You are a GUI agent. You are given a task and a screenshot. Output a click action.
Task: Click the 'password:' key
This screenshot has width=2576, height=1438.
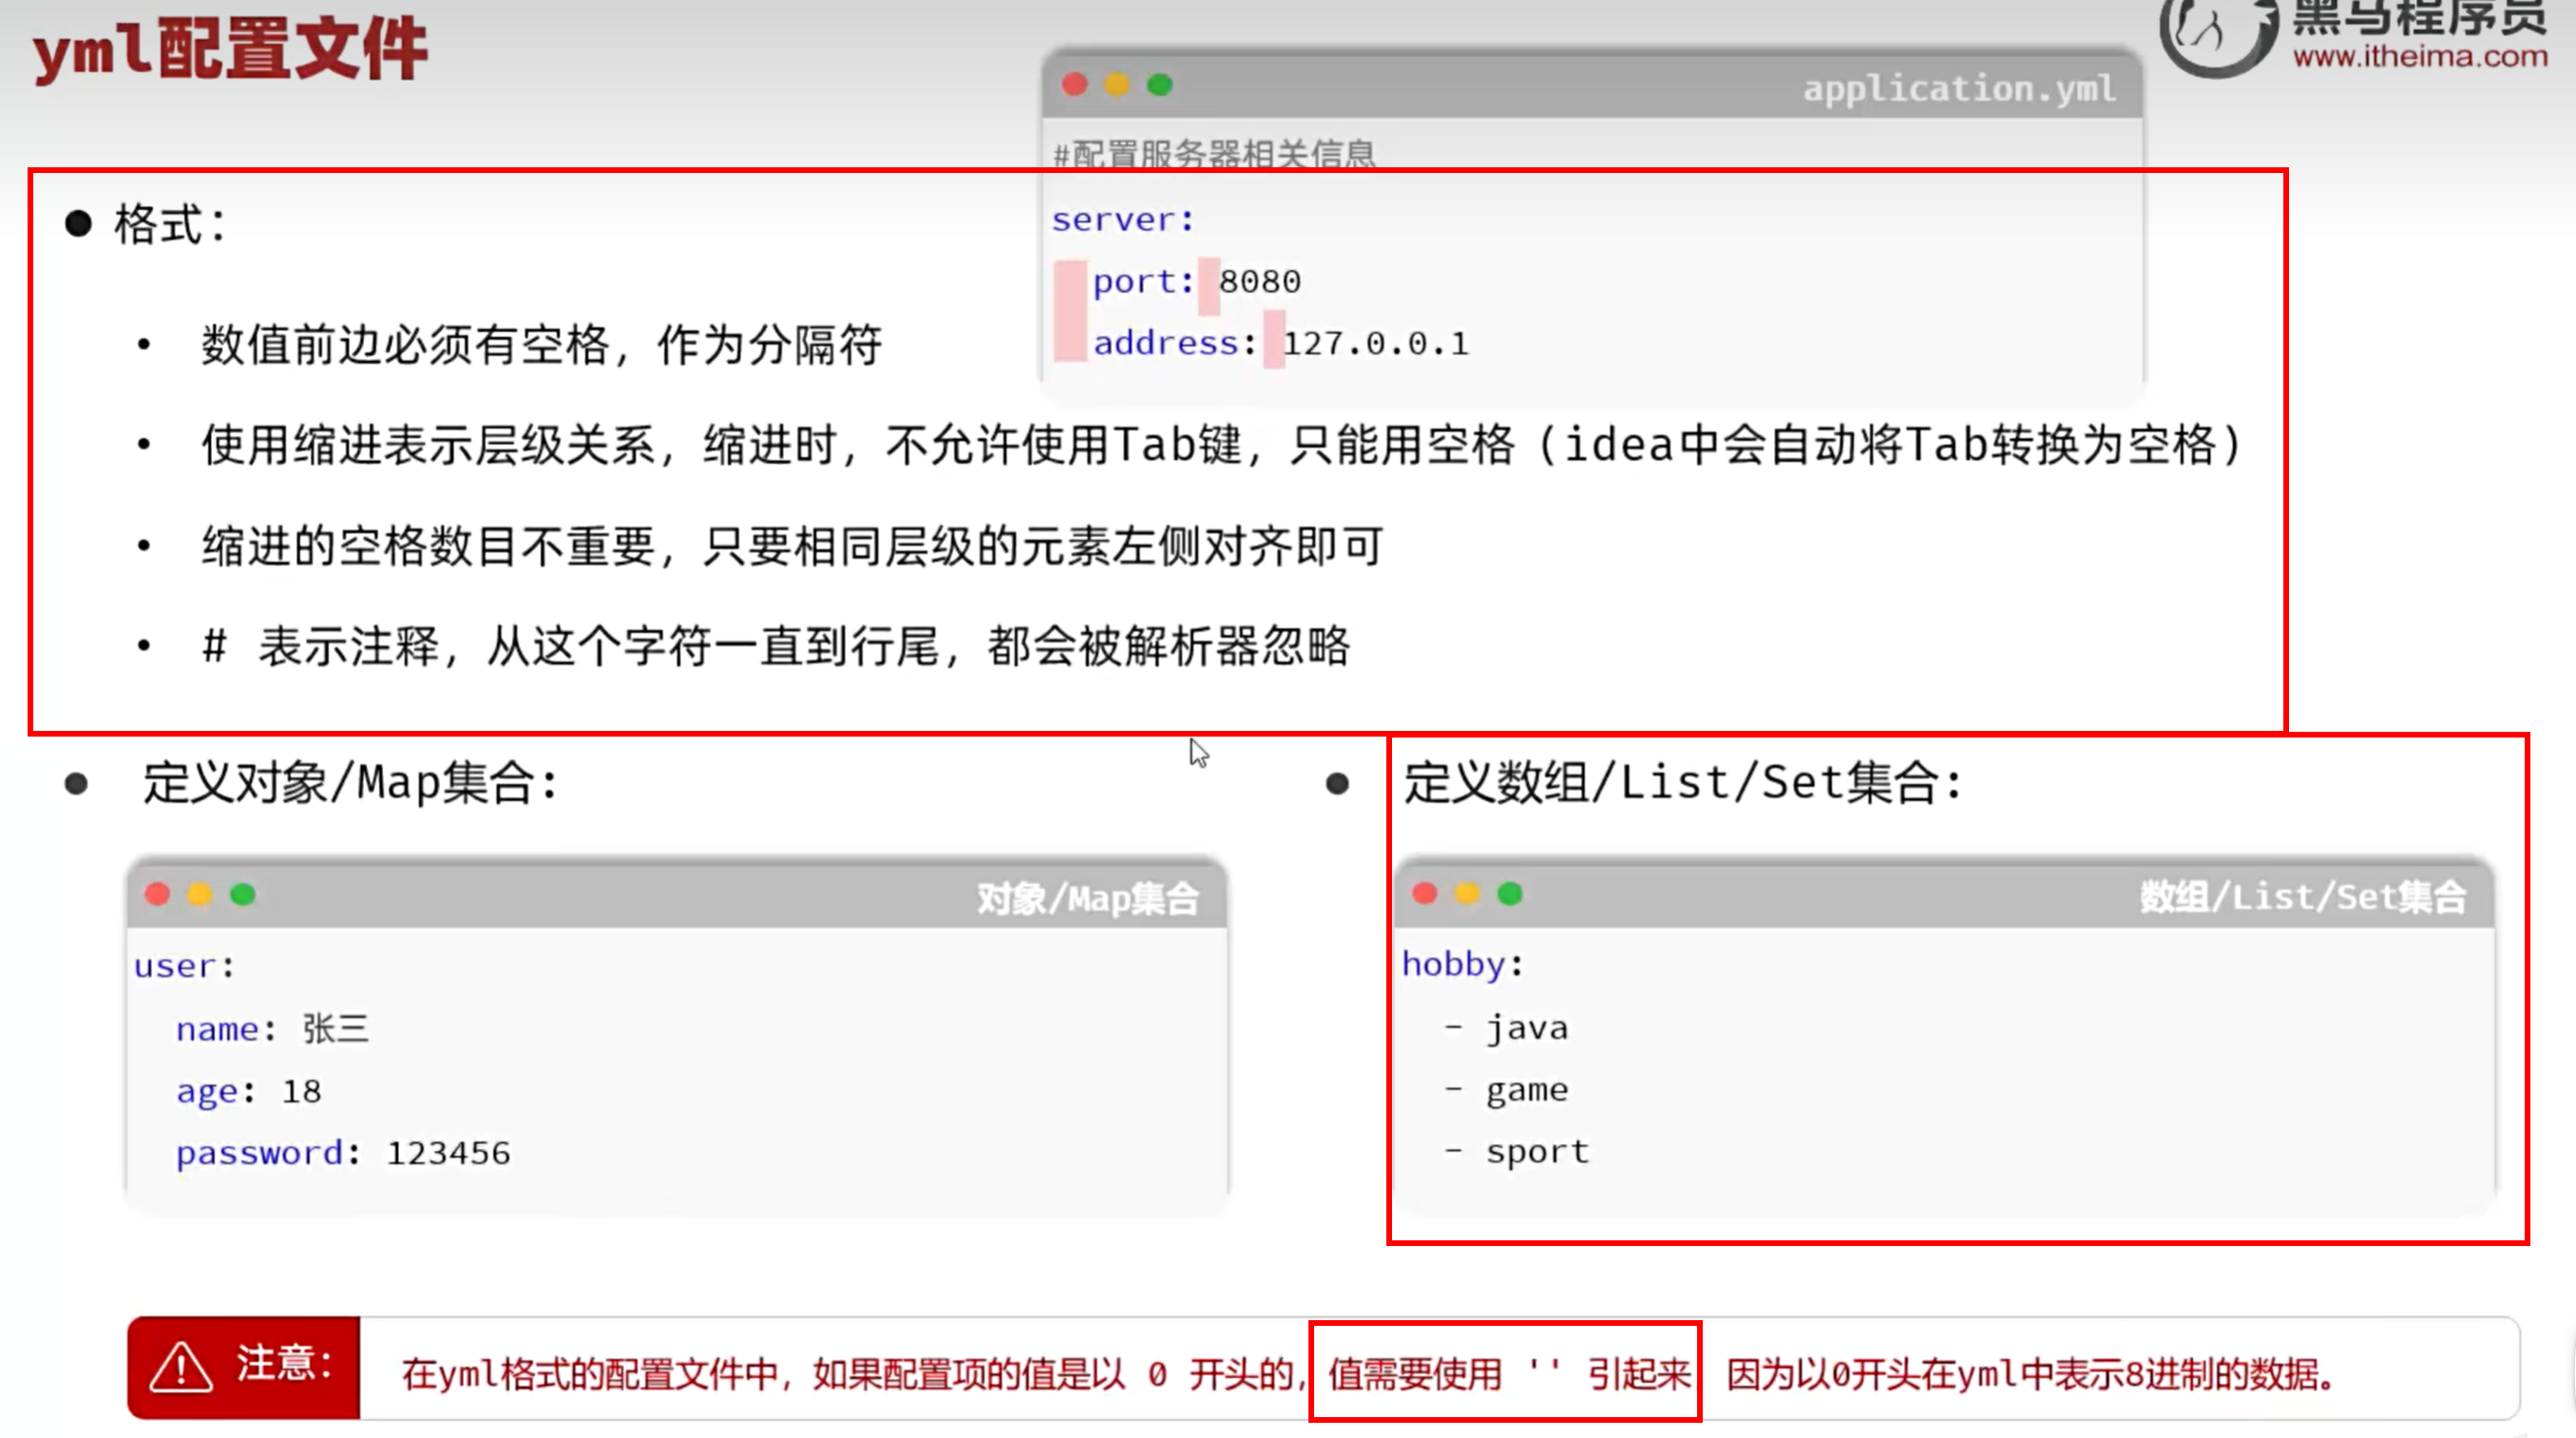tap(268, 1154)
